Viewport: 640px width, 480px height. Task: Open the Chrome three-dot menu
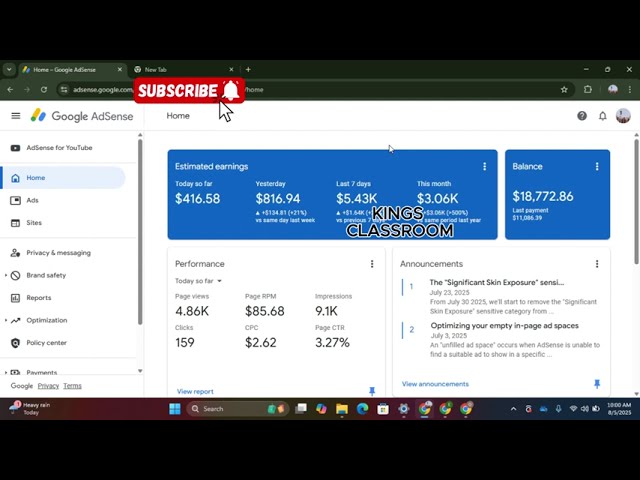(x=630, y=89)
